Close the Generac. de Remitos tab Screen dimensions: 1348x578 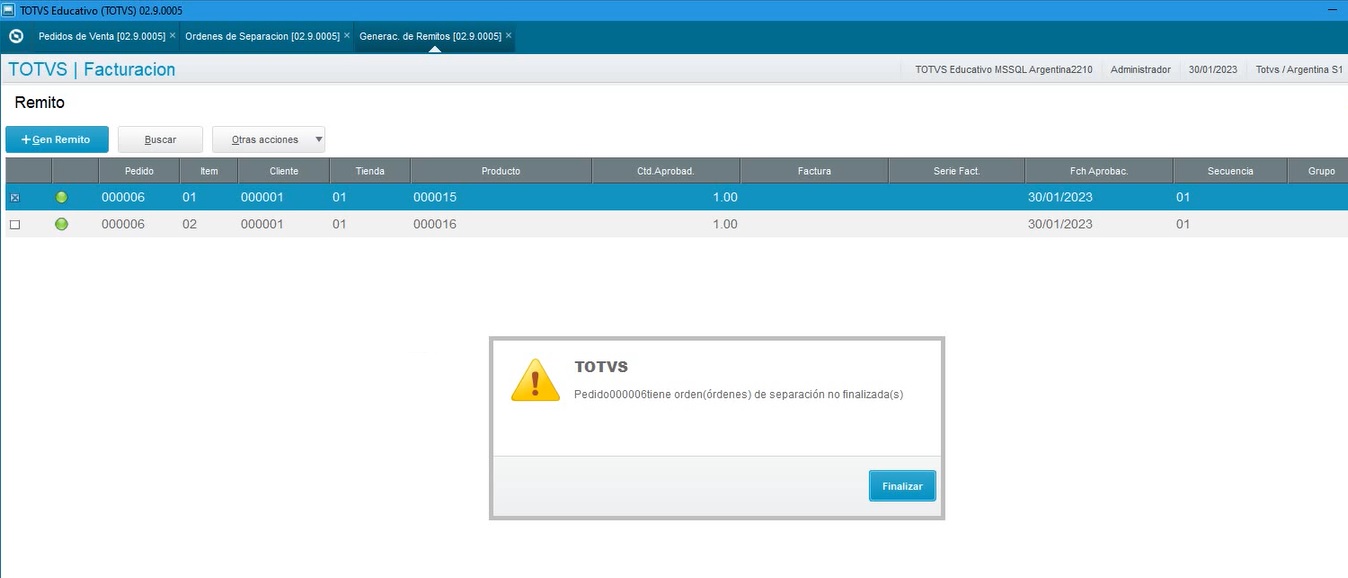(x=508, y=35)
